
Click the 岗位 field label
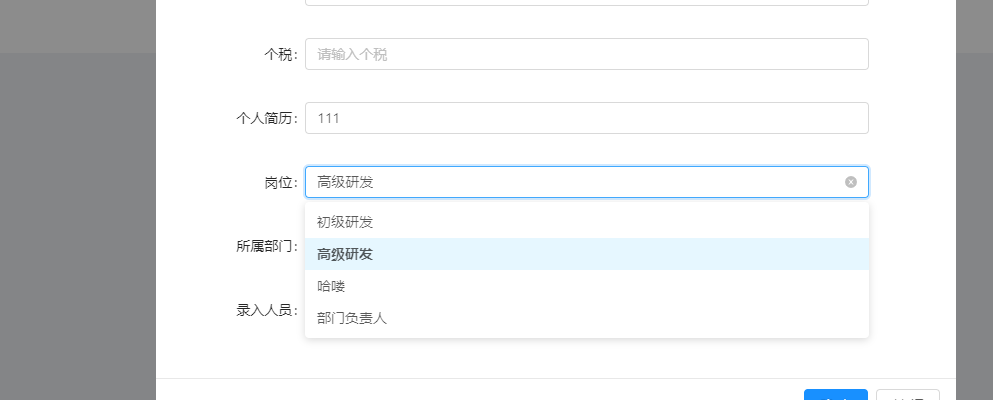[274, 182]
